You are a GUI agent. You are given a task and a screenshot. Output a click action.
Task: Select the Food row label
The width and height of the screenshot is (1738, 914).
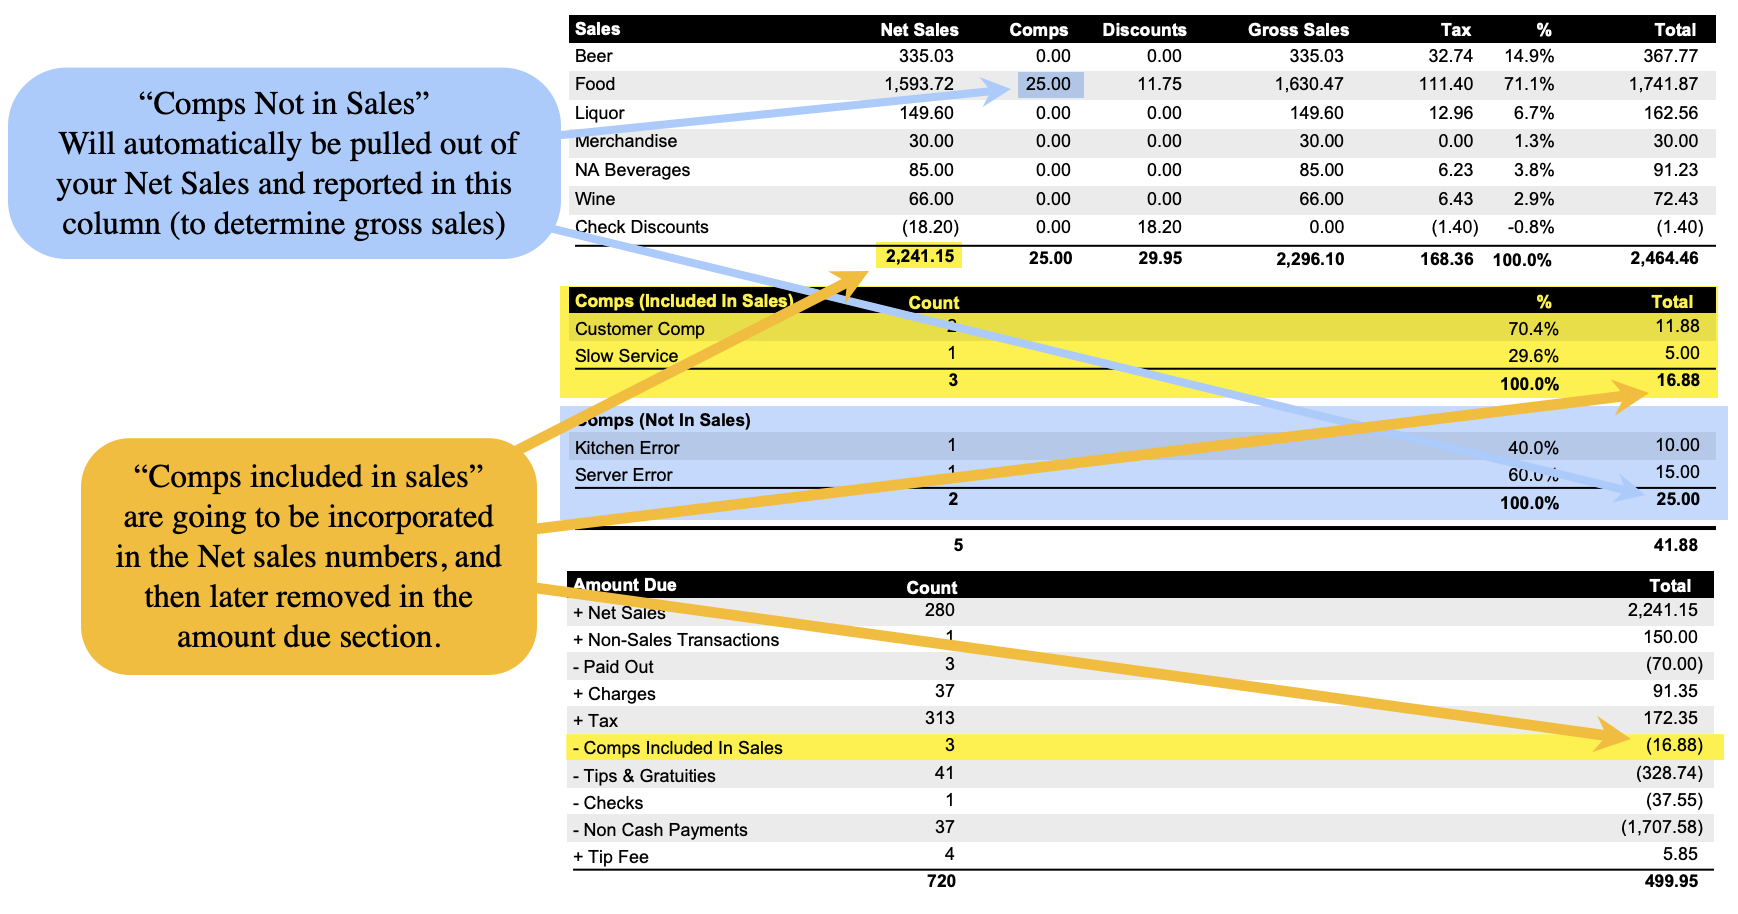tap(595, 84)
